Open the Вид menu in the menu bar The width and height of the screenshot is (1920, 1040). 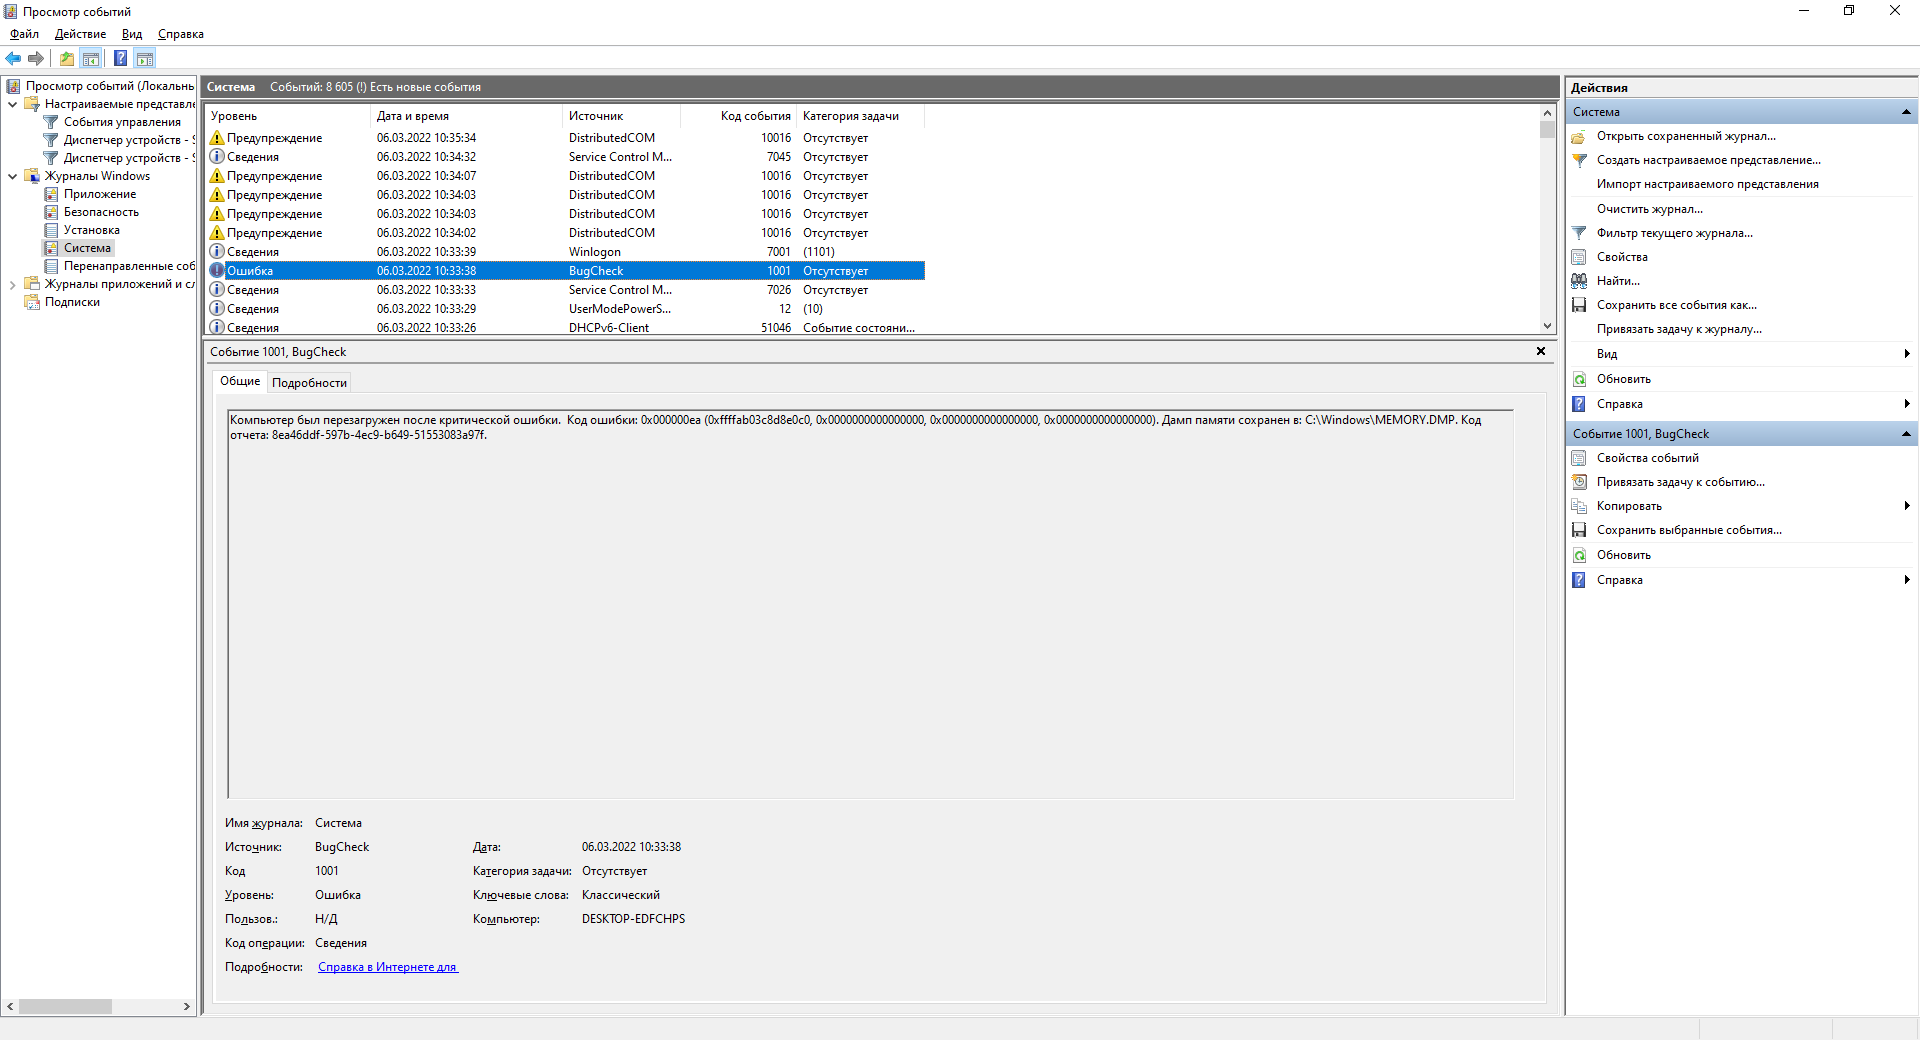click(132, 34)
